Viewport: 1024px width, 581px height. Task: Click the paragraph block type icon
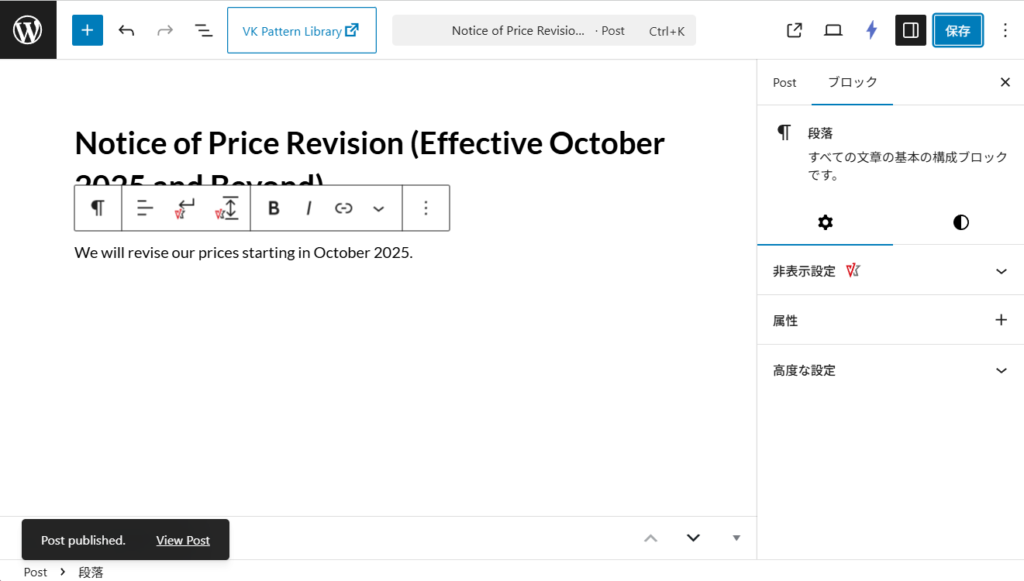(x=98, y=208)
